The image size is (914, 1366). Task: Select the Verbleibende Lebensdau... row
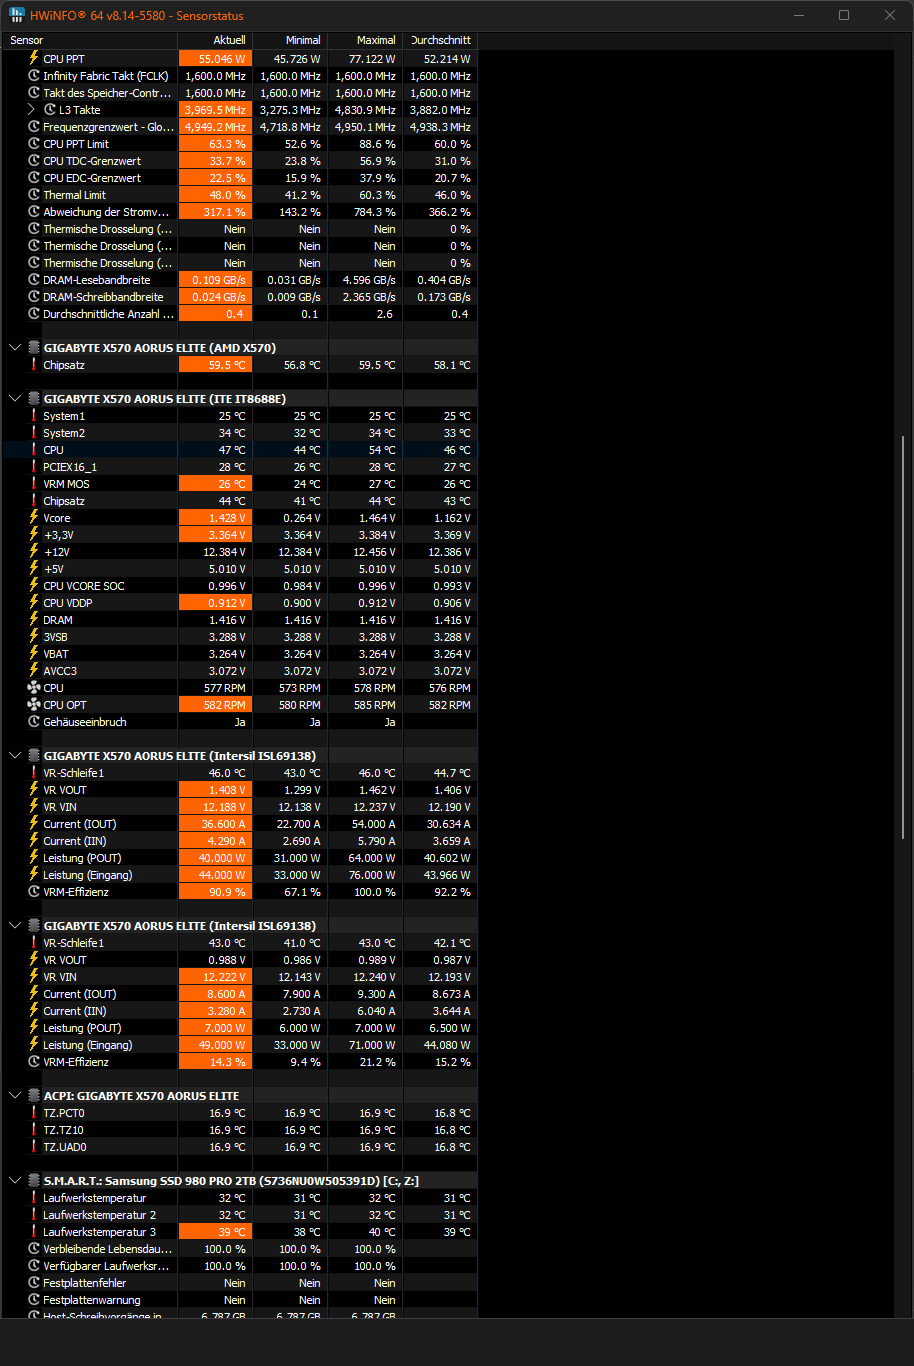pyautogui.click(x=240, y=1249)
